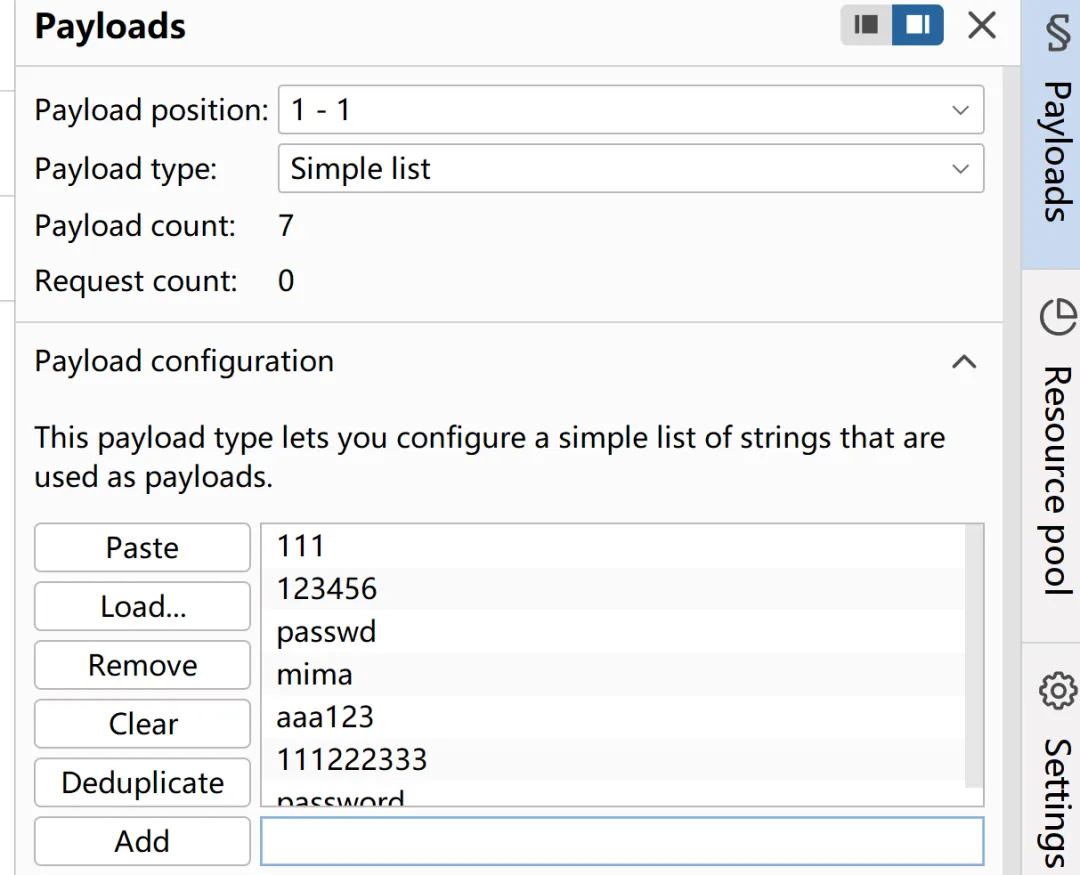Open the Resource pool side tab
Image resolution: width=1080 pixels, height=875 pixels.
(1057, 480)
